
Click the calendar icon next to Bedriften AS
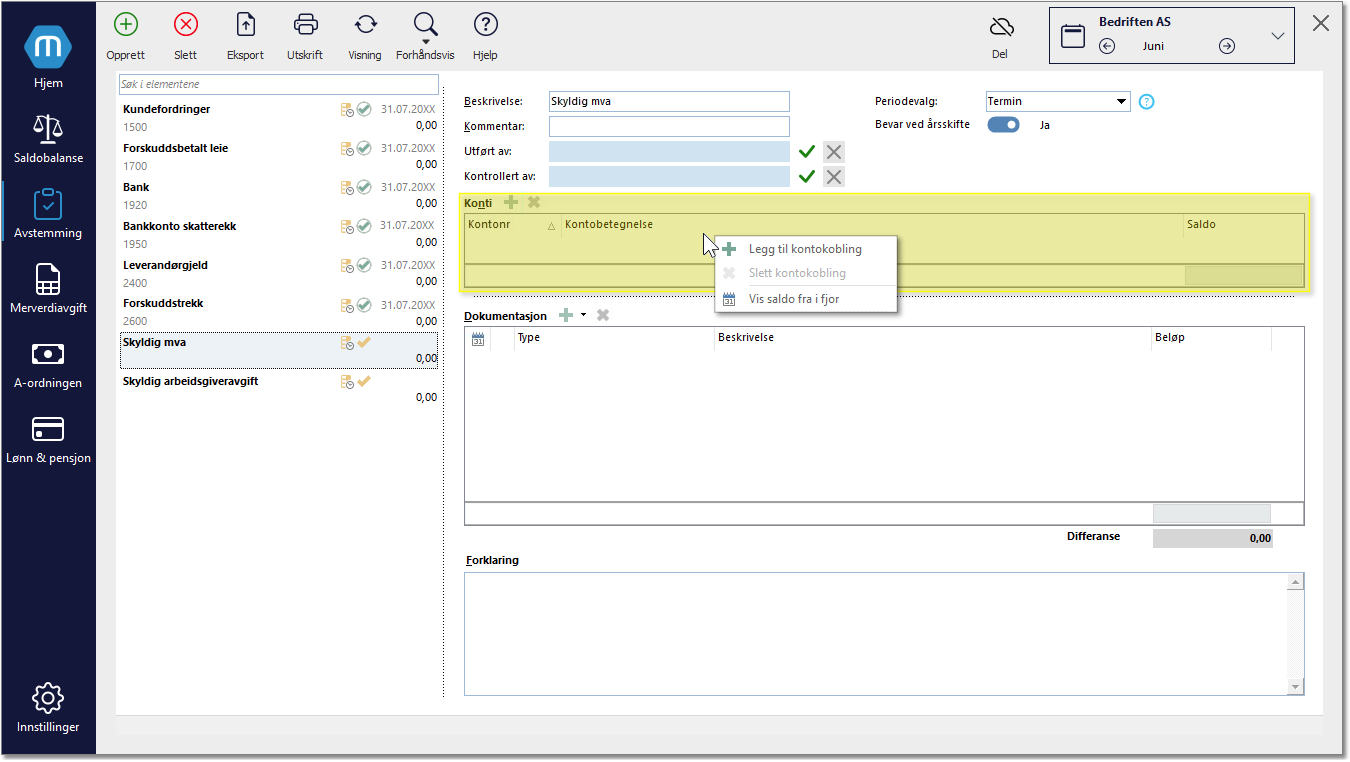(x=1073, y=36)
